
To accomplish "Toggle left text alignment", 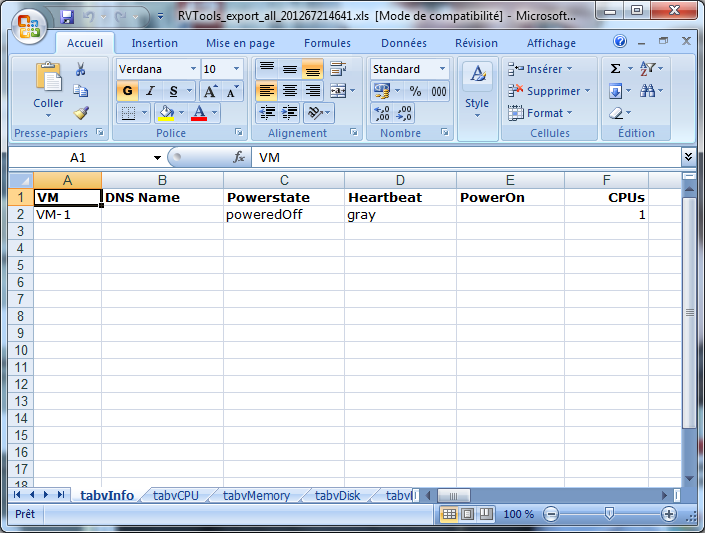I will (x=267, y=91).
